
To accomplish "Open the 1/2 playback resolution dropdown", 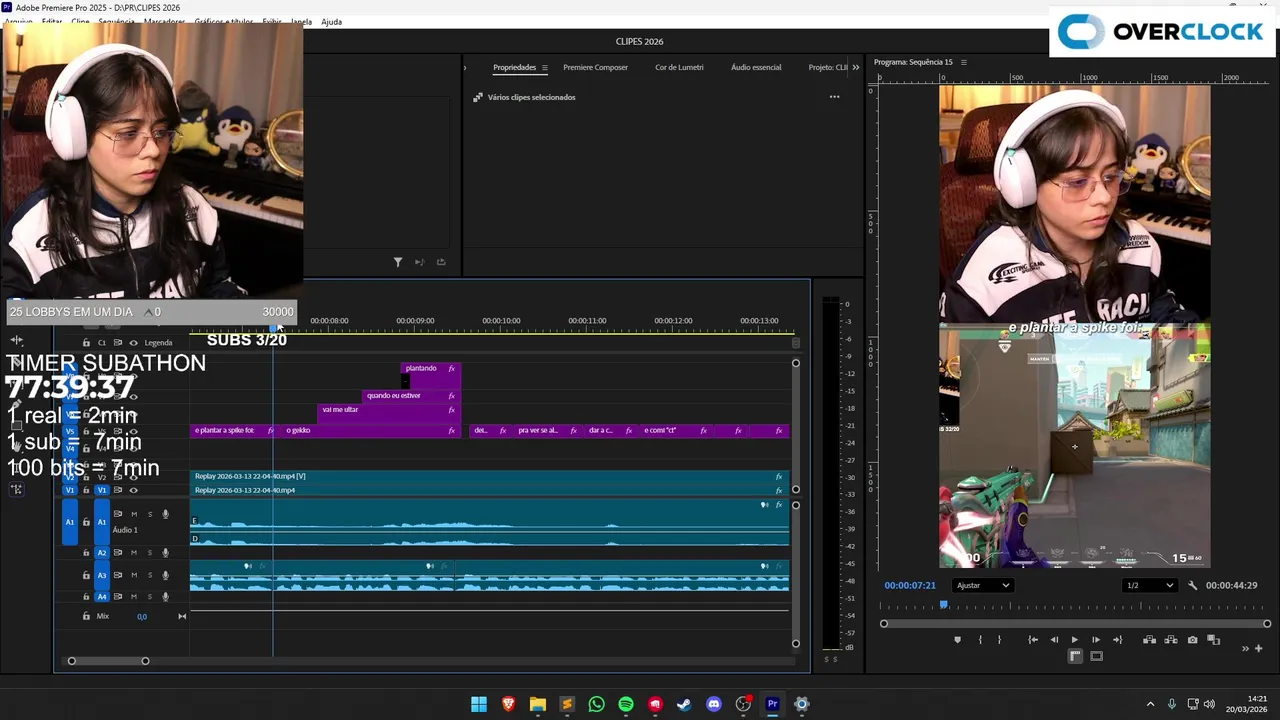I will pos(1148,585).
